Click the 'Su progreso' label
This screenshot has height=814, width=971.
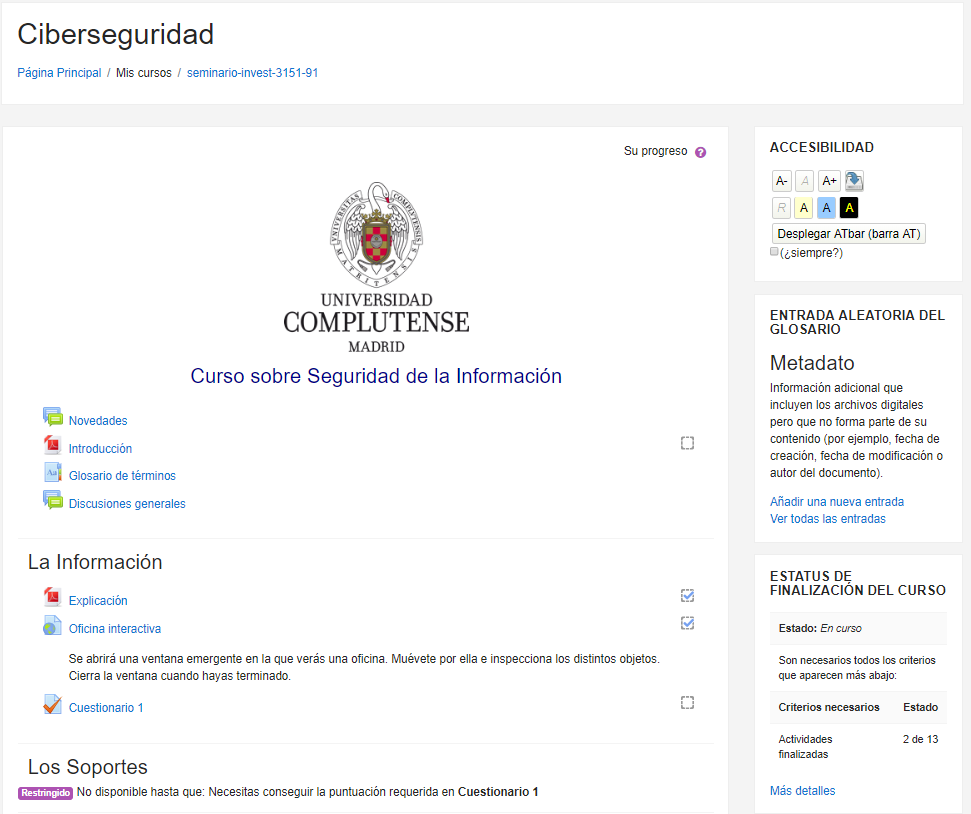[x=655, y=151]
